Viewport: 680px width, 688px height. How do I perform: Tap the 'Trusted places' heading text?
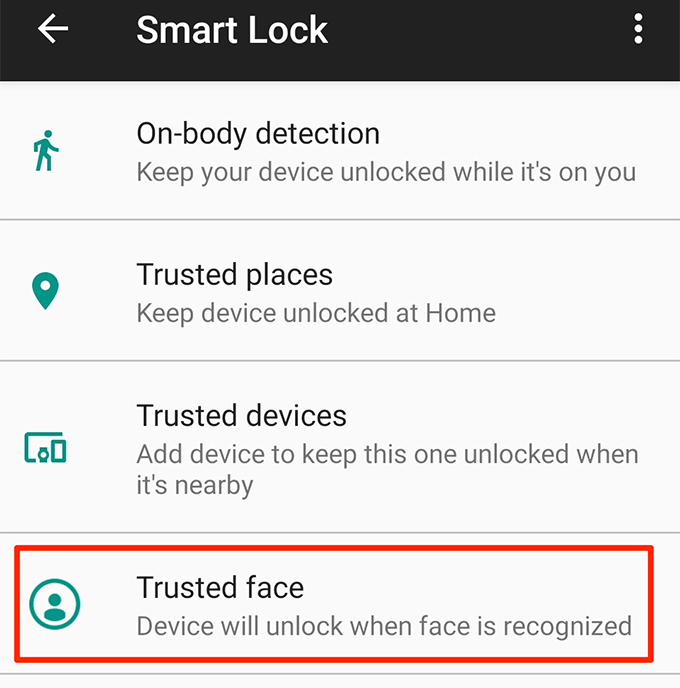pos(235,275)
